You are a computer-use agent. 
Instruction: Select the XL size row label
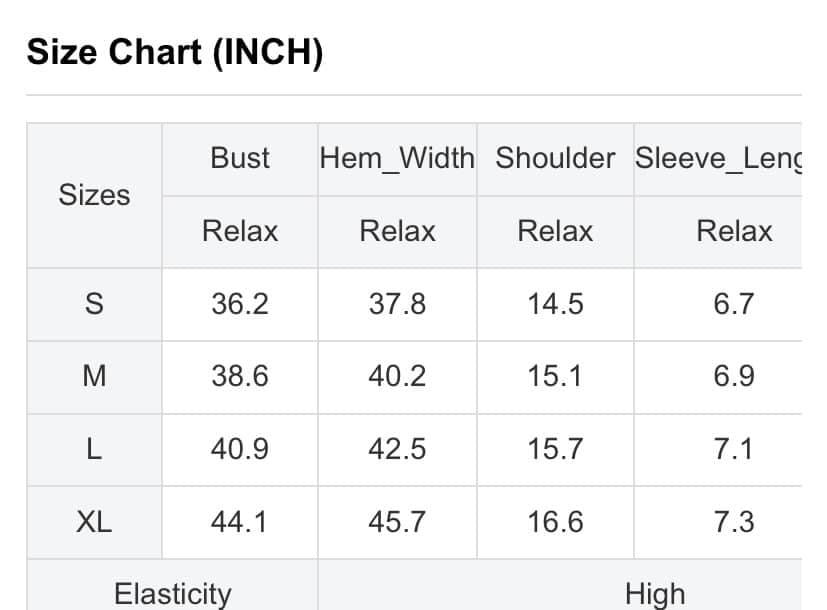click(x=94, y=522)
